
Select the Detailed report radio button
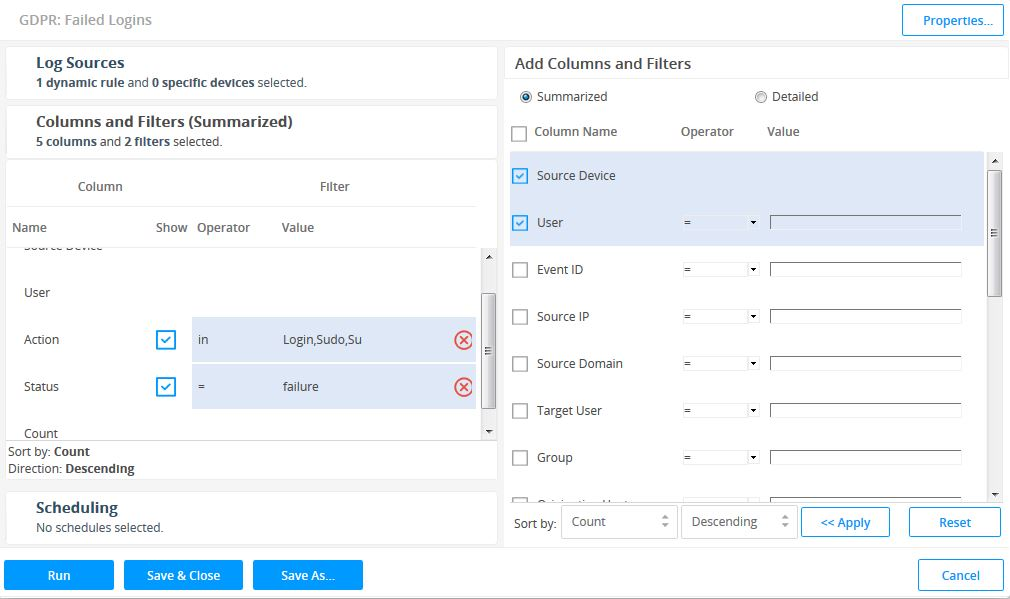pos(761,97)
